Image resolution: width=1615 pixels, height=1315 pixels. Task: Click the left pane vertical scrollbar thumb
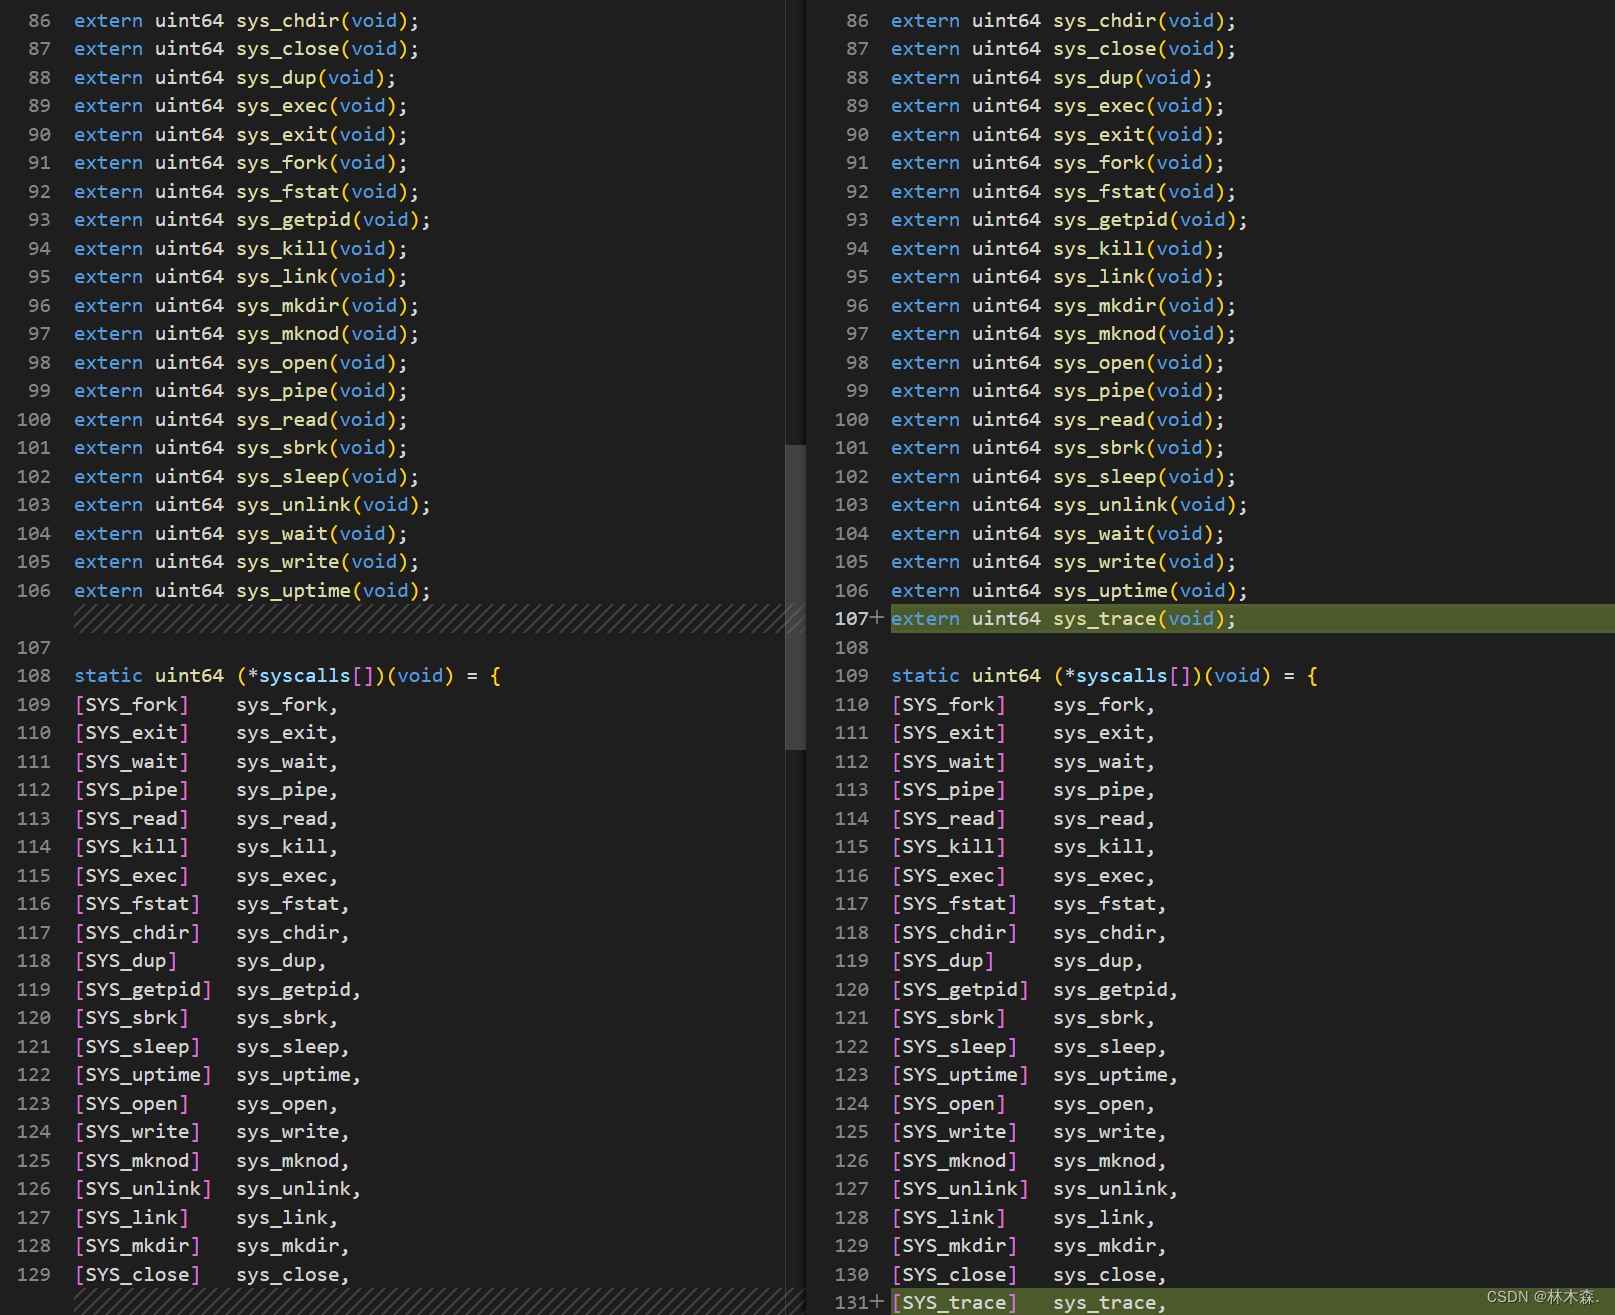click(x=795, y=597)
